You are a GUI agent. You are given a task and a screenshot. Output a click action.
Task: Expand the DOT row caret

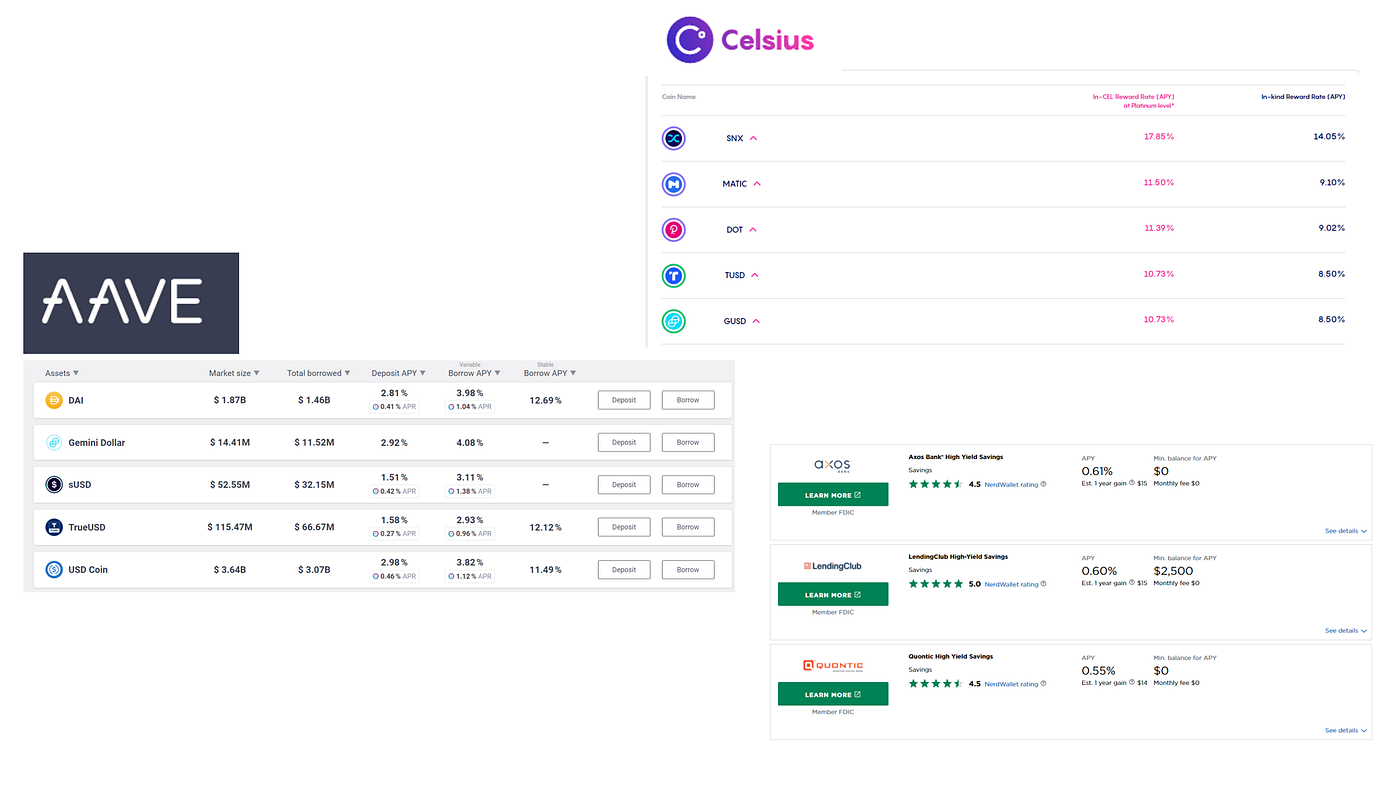pos(753,230)
